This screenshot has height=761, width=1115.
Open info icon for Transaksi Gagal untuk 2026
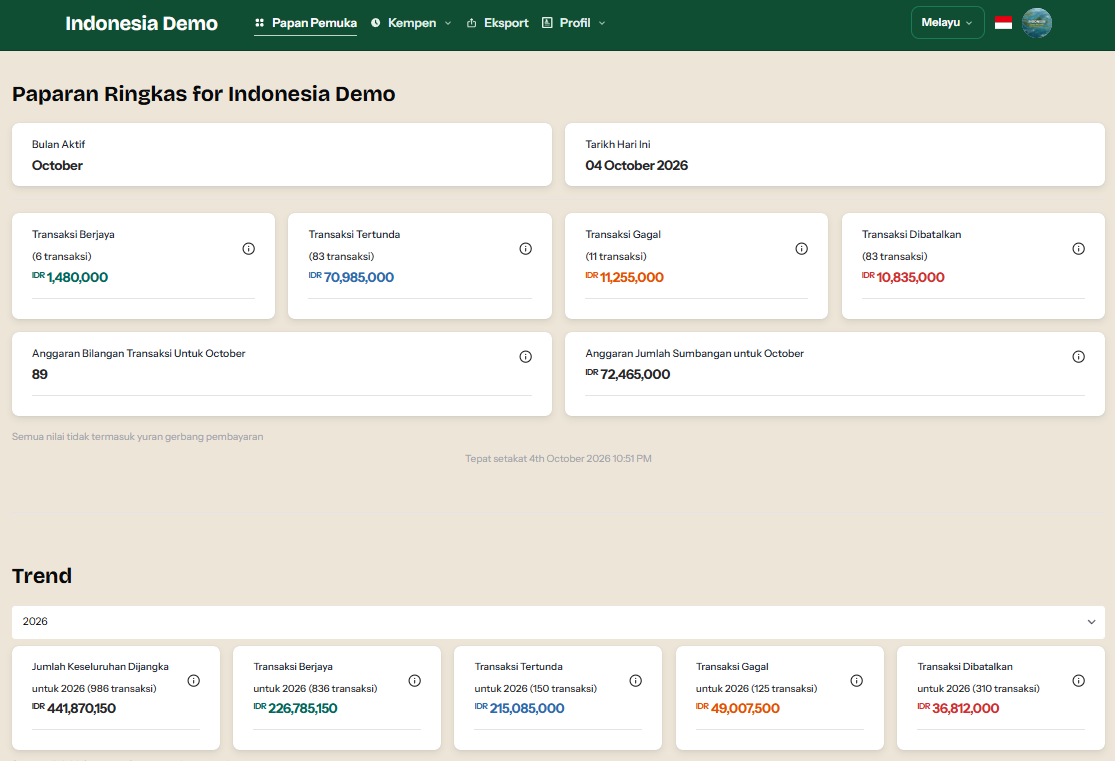click(857, 681)
